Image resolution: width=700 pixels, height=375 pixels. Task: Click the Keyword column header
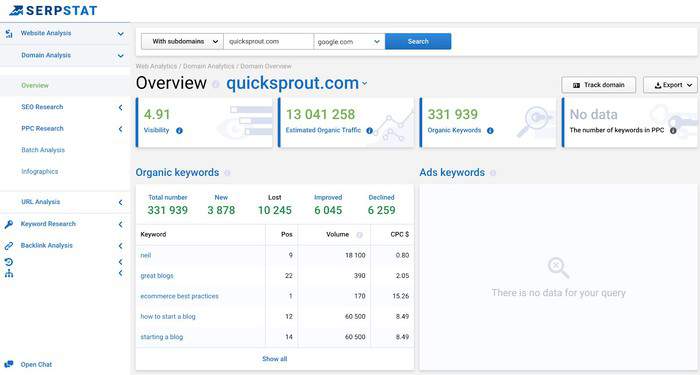(153, 234)
